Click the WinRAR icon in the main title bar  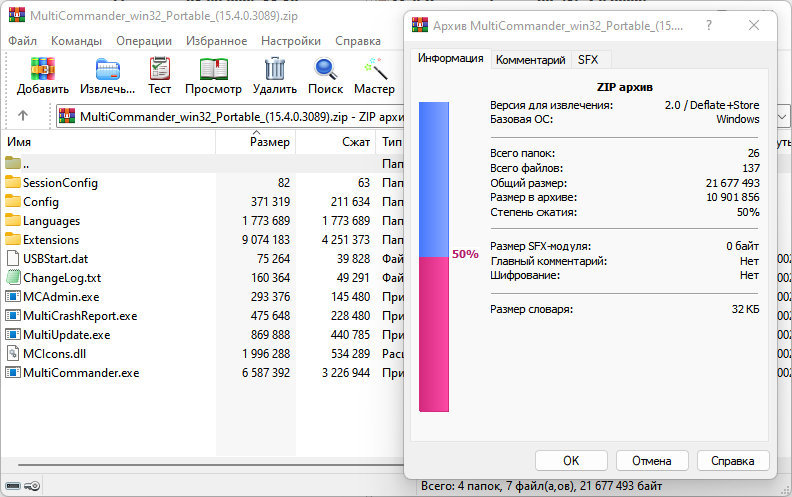[17, 14]
